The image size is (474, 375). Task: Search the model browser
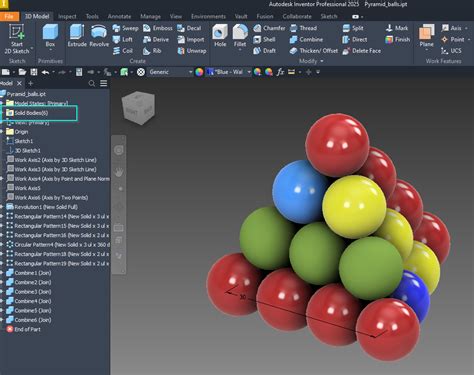(x=92, y=83)
